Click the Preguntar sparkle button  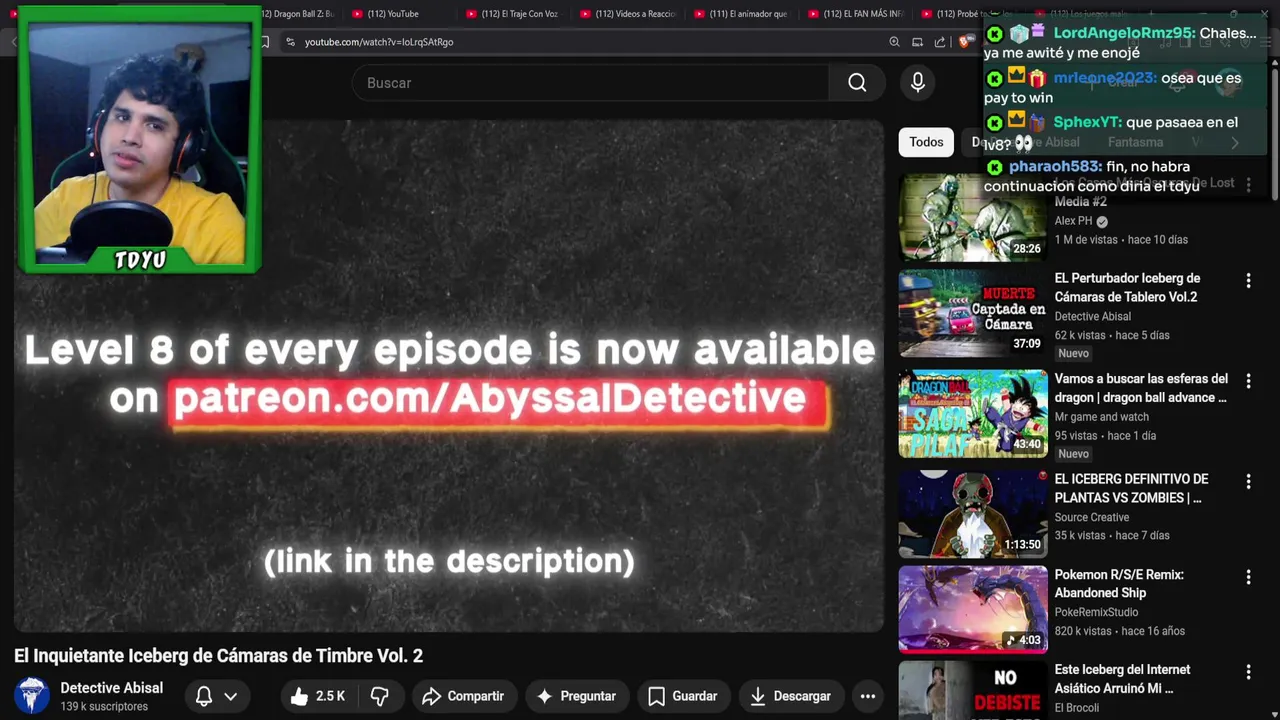click(x=576, y=696)
